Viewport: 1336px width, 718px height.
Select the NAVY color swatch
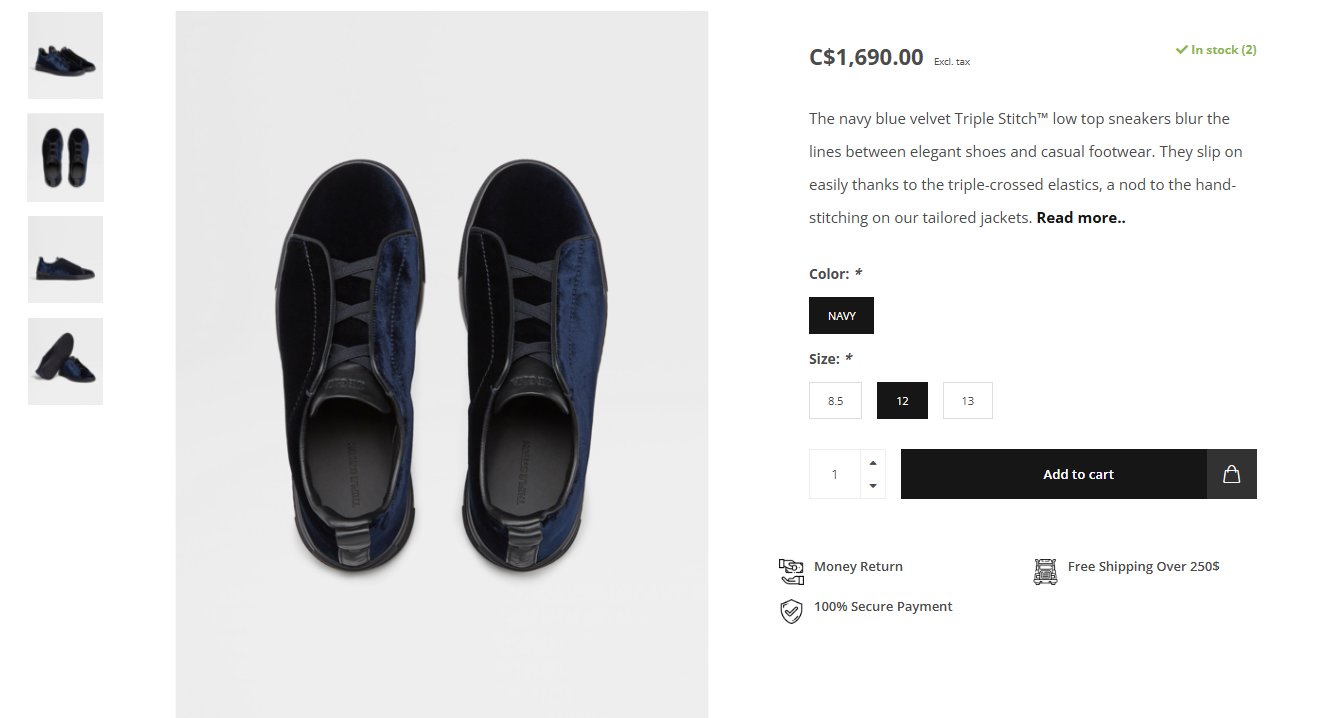coord(841,316)
